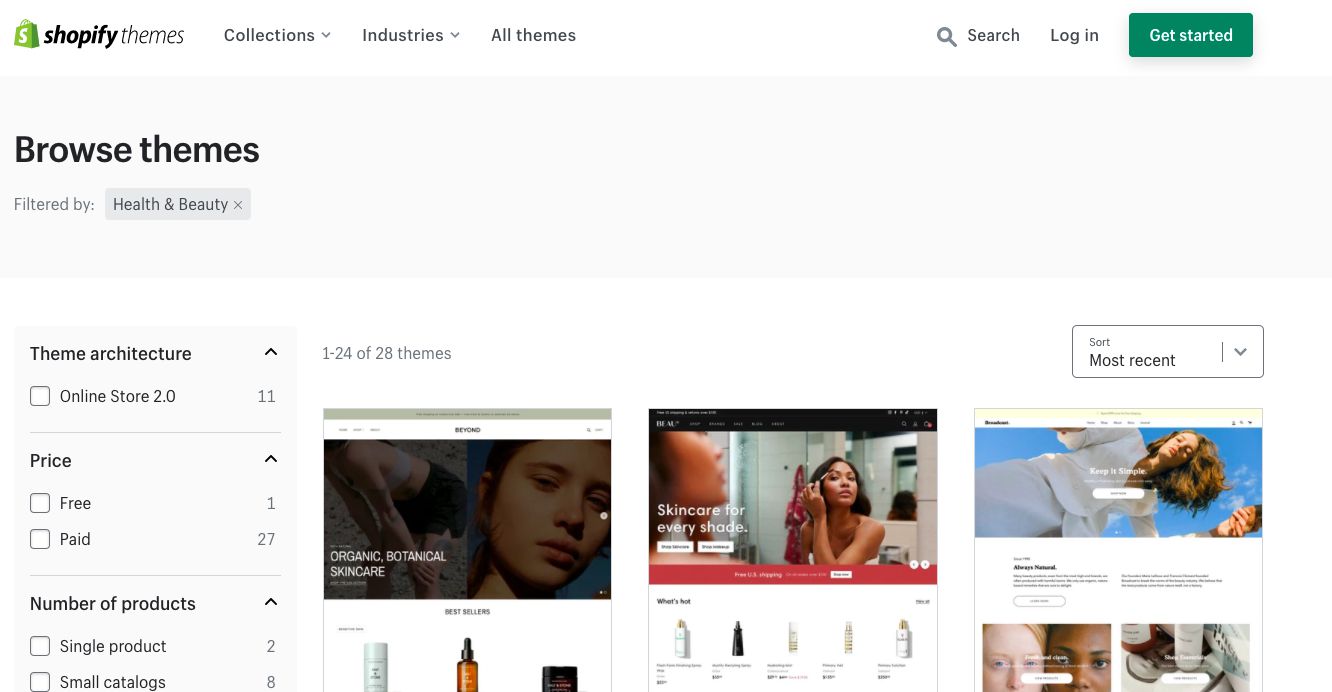Screen dimensions: 1332x692
Task: Open the Sort Most recent dropdown
Action: click(x=1167, y=352)
